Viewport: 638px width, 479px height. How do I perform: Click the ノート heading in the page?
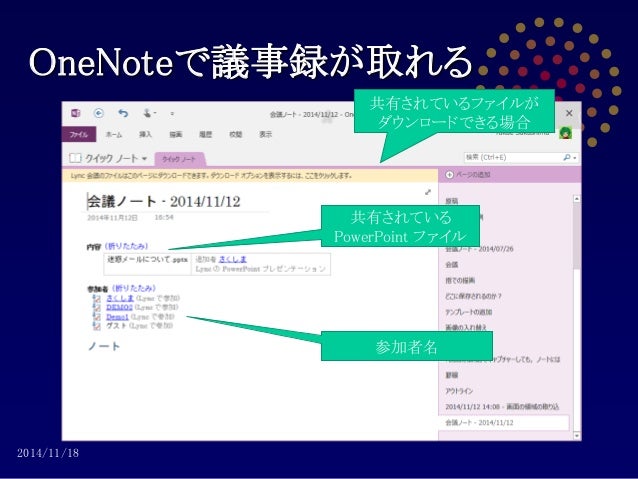(x=104, y=346)
